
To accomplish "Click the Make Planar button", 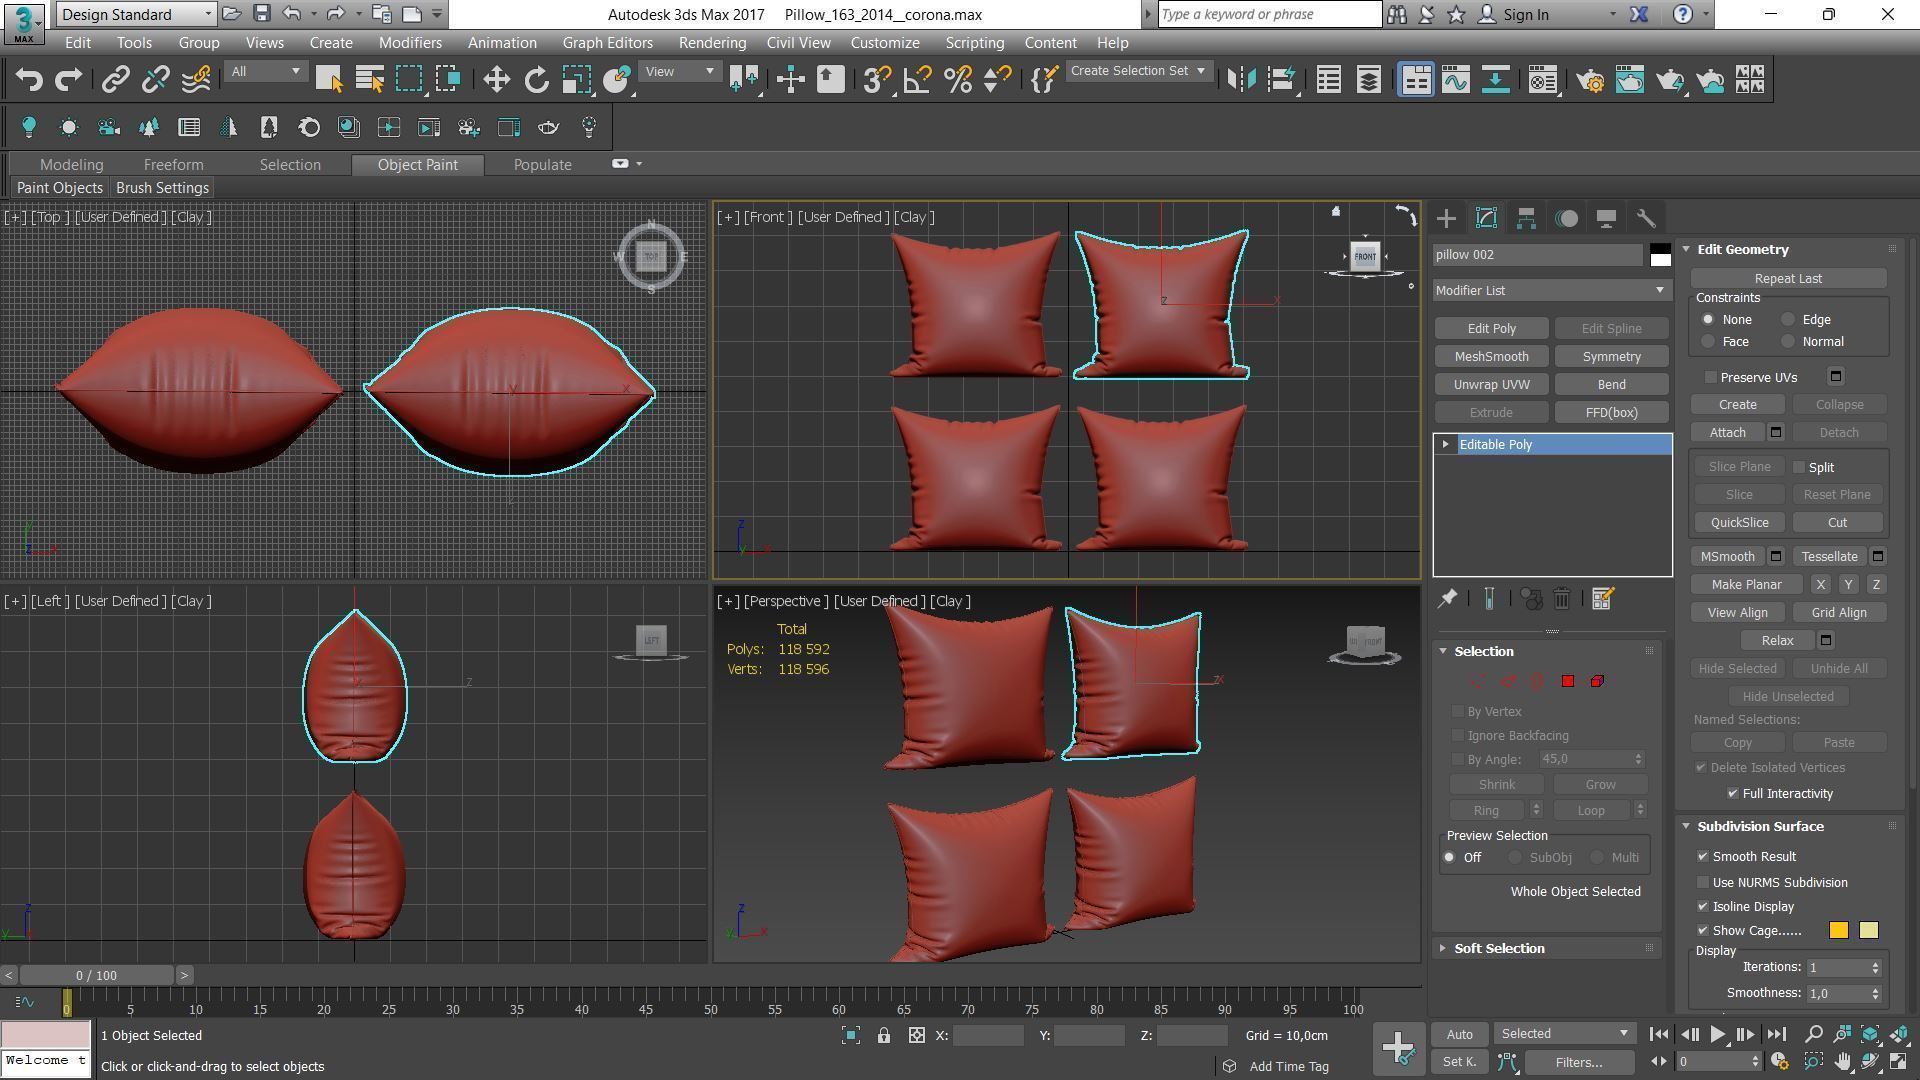I will coord(1746,585).
